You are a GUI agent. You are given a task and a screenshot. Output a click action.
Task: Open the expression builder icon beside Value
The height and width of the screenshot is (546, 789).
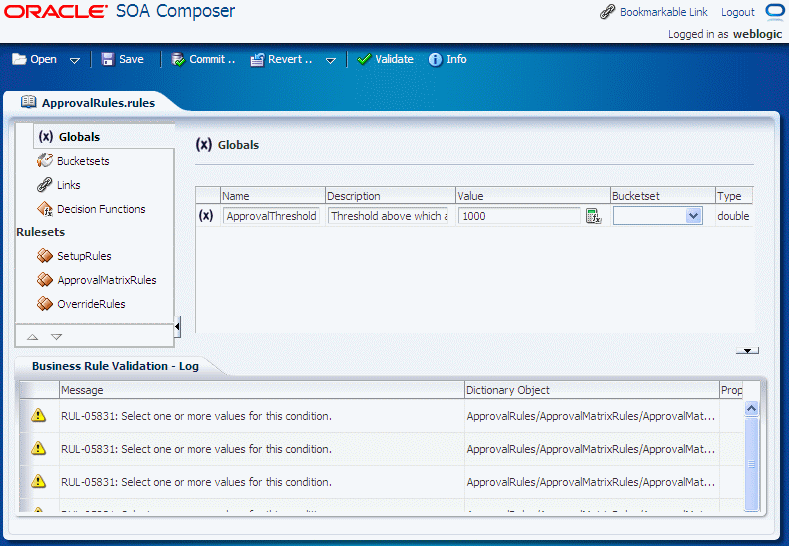coord(594,216)
